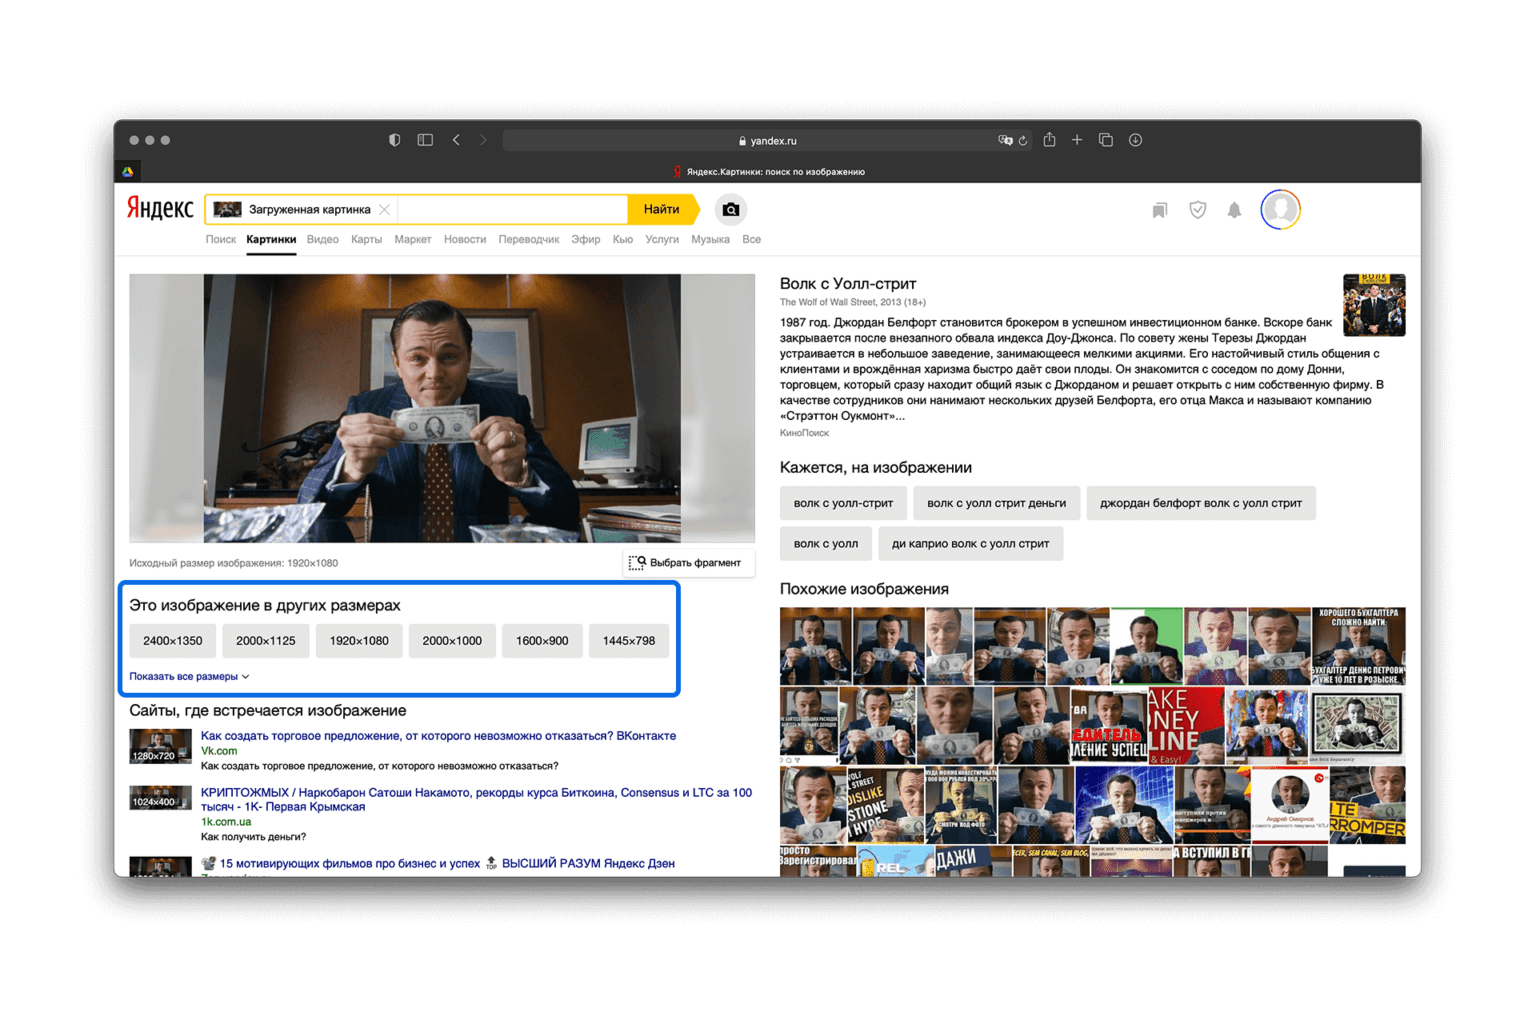Open the ВКонтакте торговое предложение link
This screenshot has width=1536, height=1024.
click(x=438, y=736)
